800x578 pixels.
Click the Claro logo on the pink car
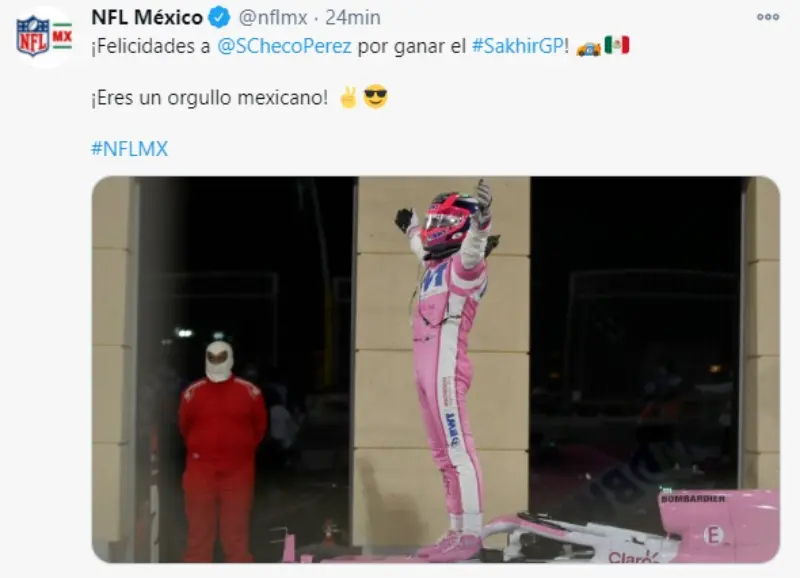pos(633,557)
